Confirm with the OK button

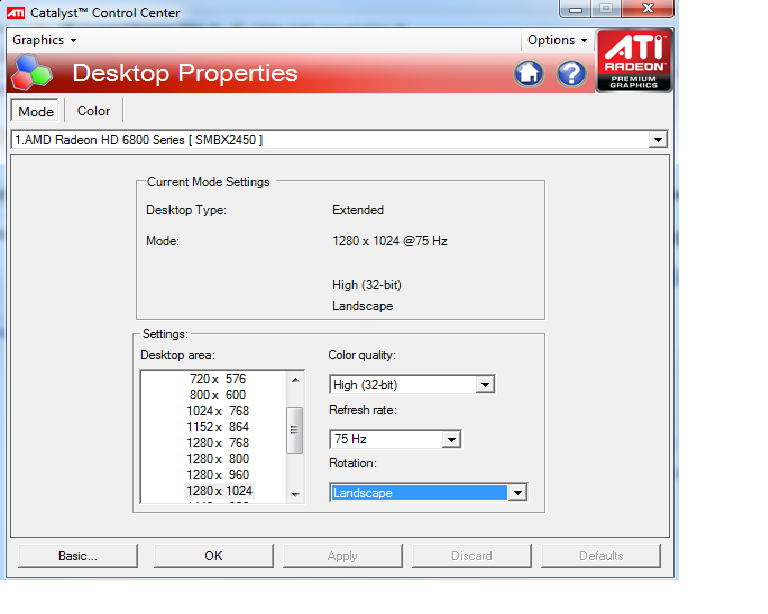pos(214,556)
